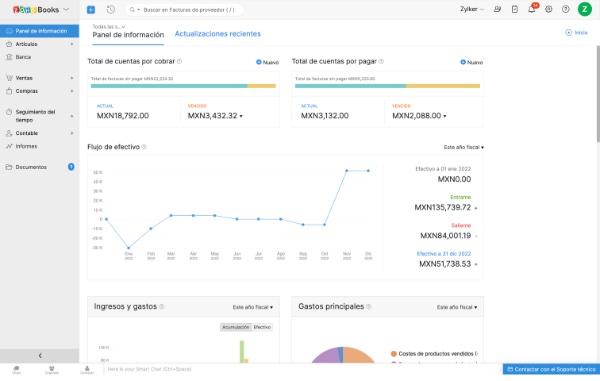Image resolution: width=600 pixels, height=381 pixels.
Task: Click the cuentas por pagar progress bar
Action: (387, 86)
